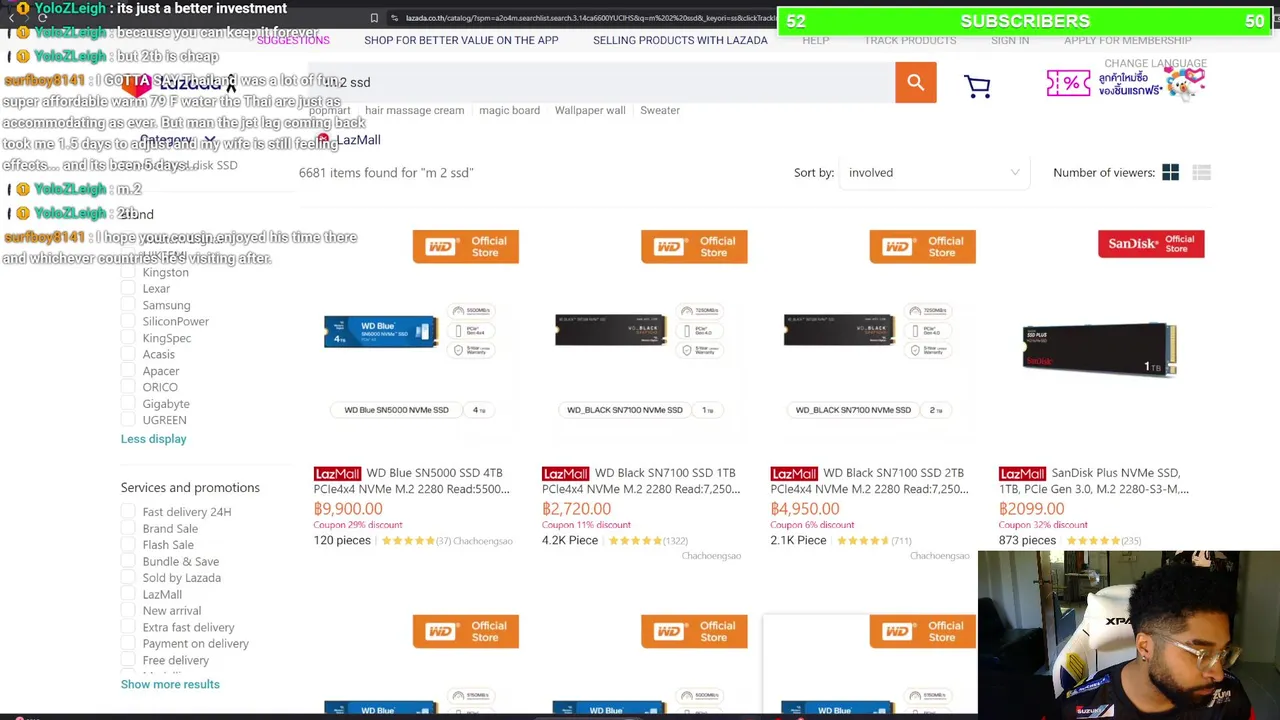
Task: Switch to list view layout icon
Action: click(x=1202, y=173)
